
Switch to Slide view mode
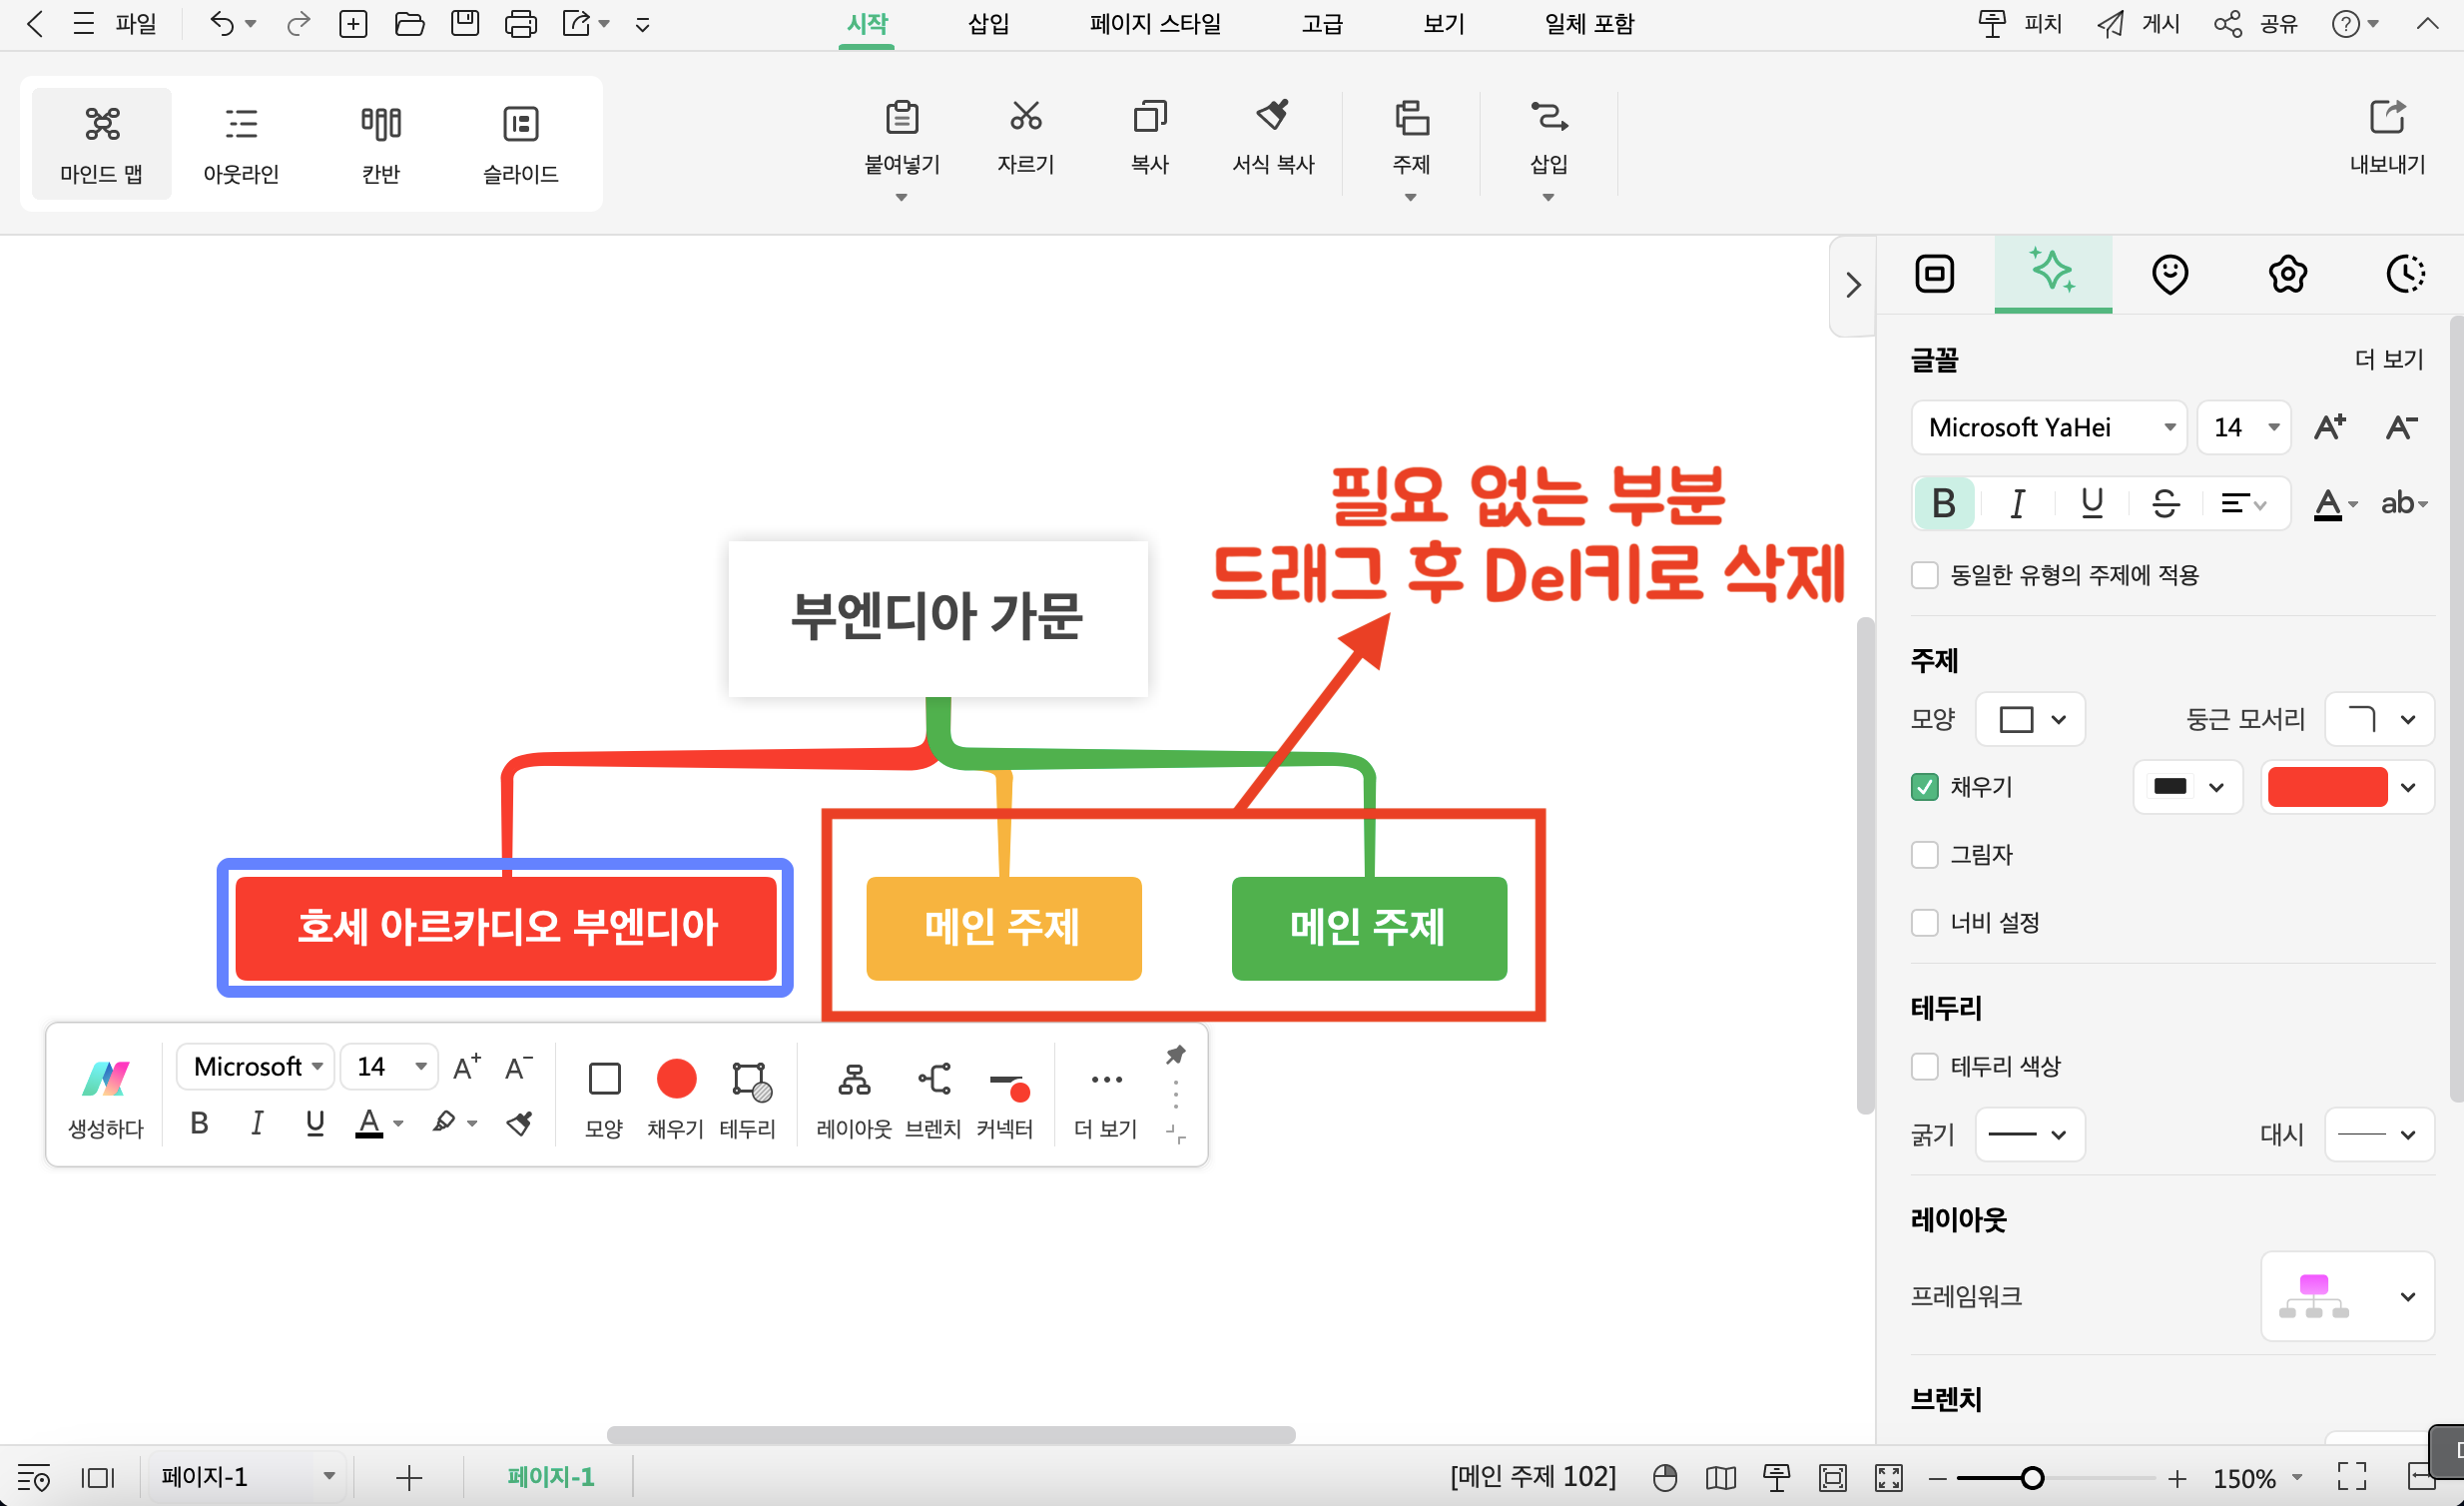tap(520, 144)
